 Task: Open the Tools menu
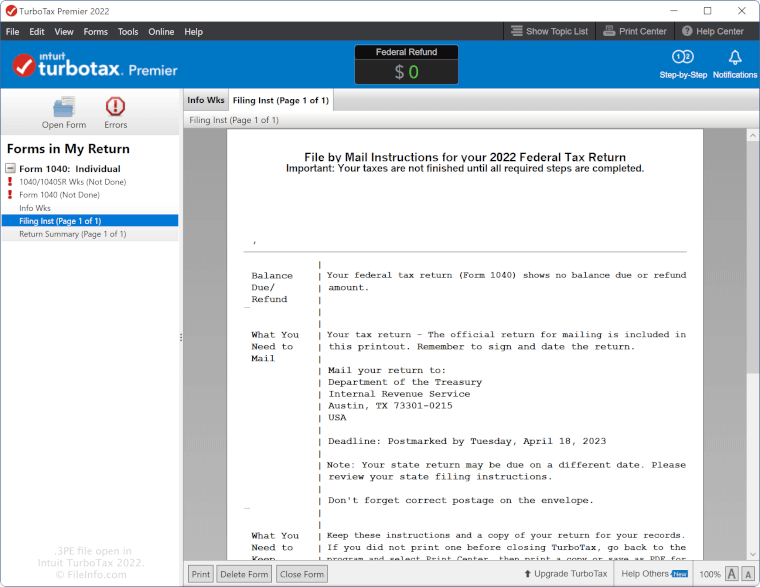[x=128, y=31]
